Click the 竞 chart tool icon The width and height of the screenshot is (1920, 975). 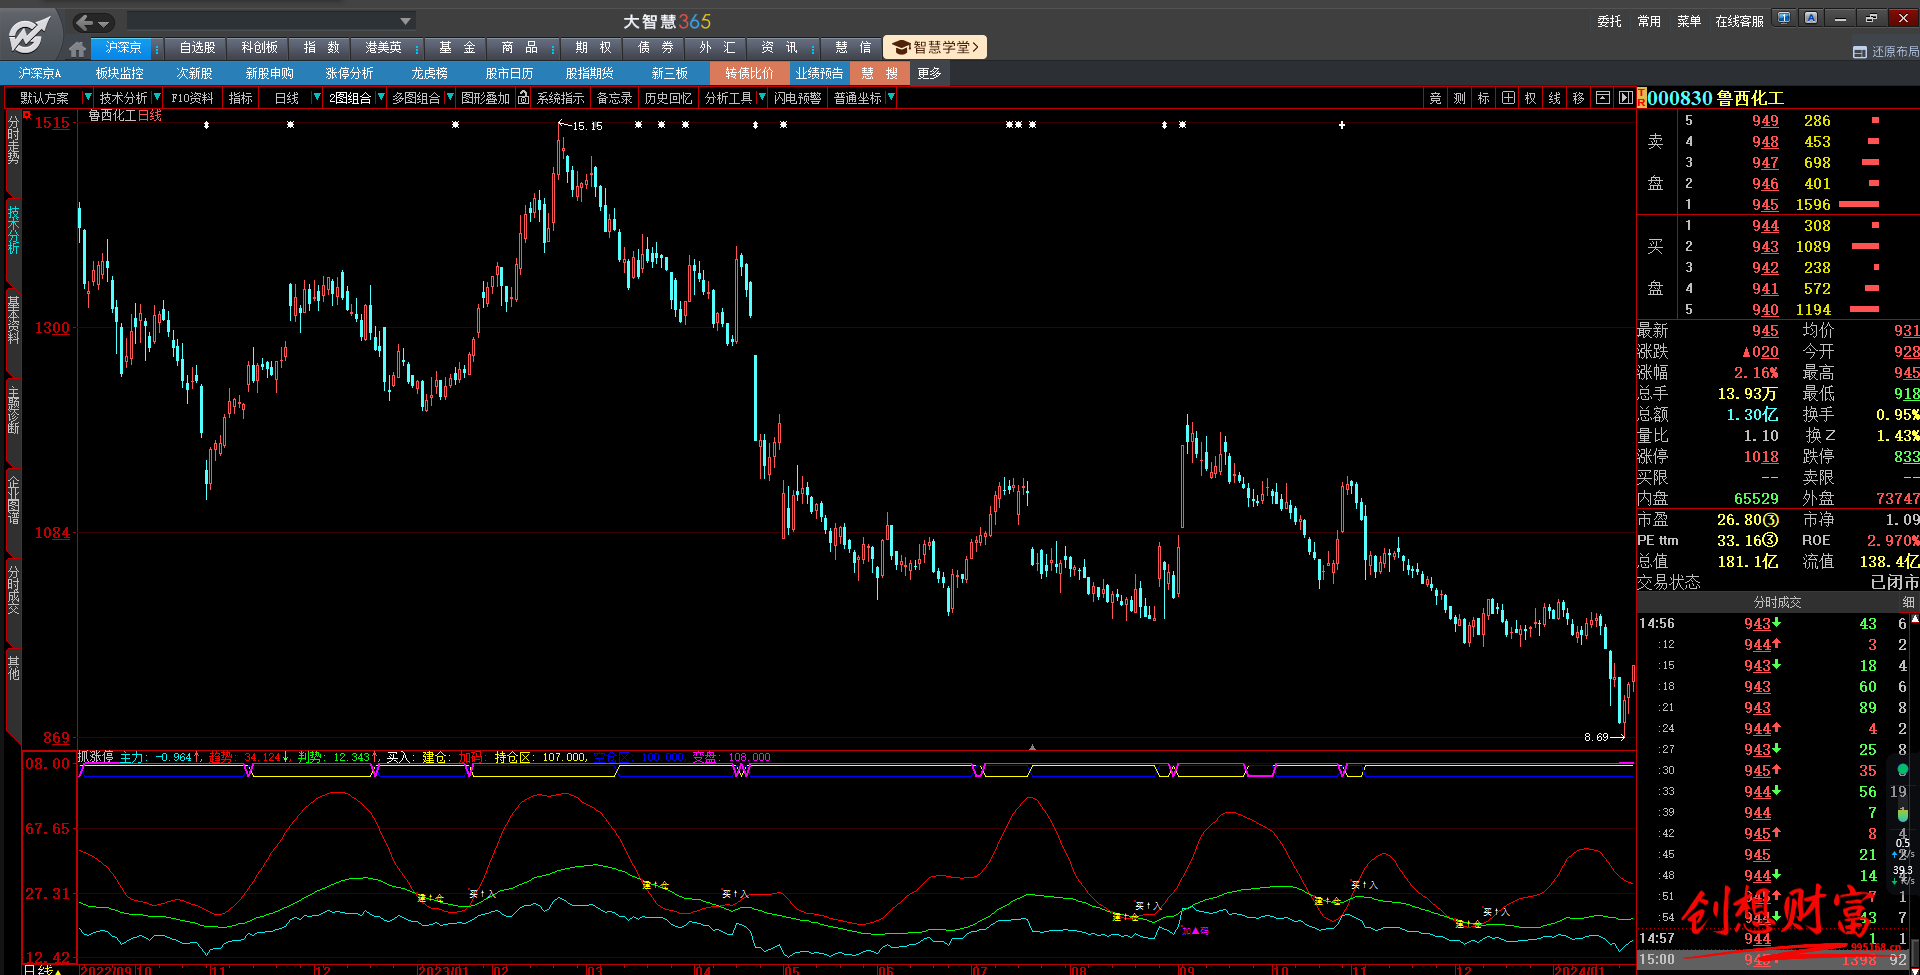[x=1436, y=98]
